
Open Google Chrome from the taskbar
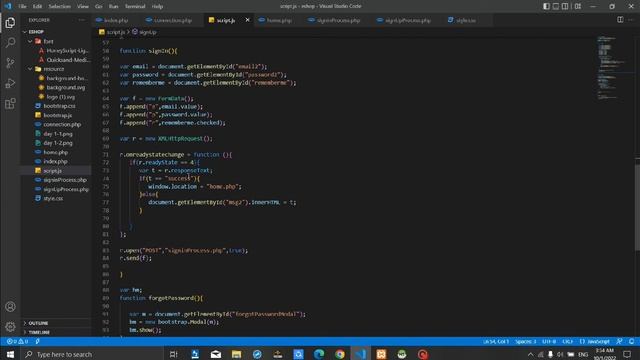(340, 354)
